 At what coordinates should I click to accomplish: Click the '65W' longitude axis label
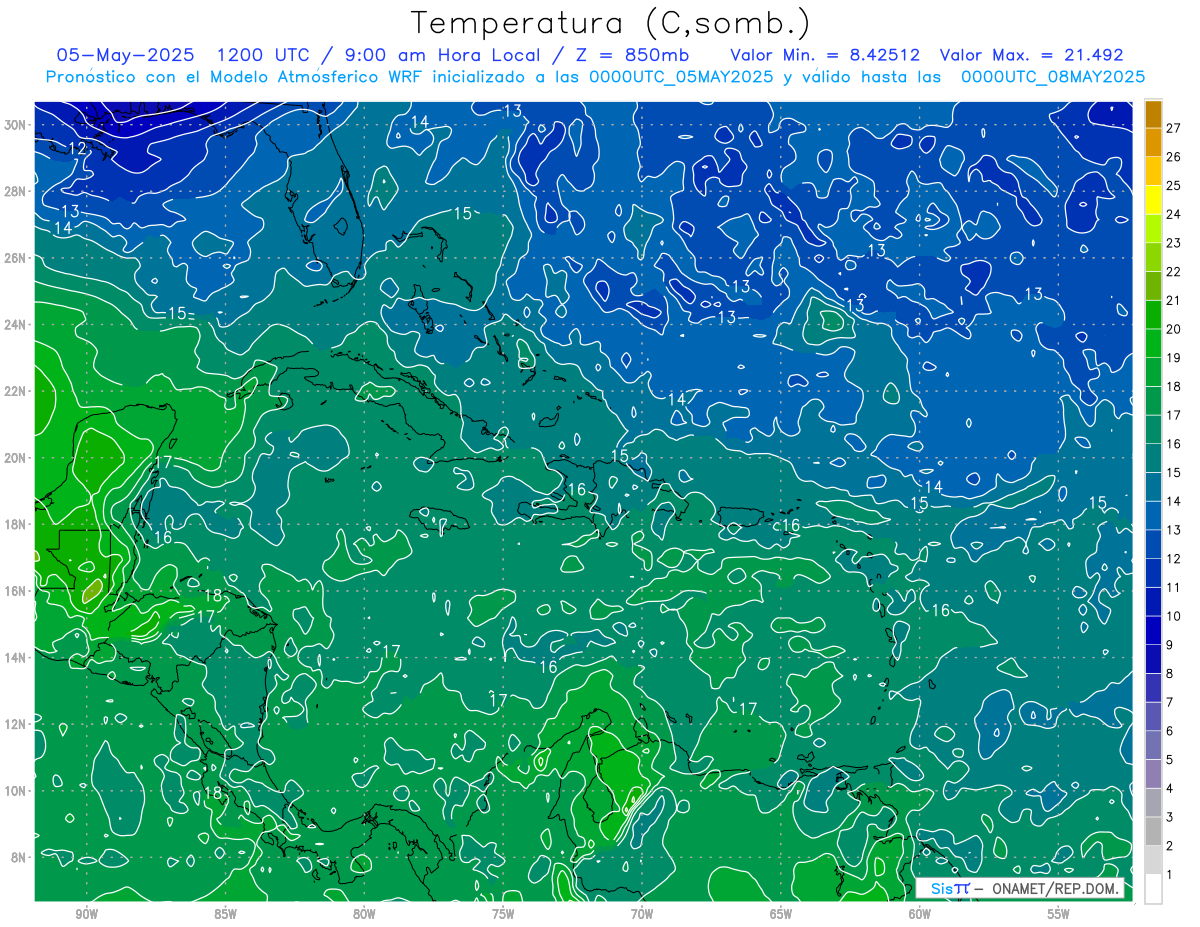click(x=781, y=915)
